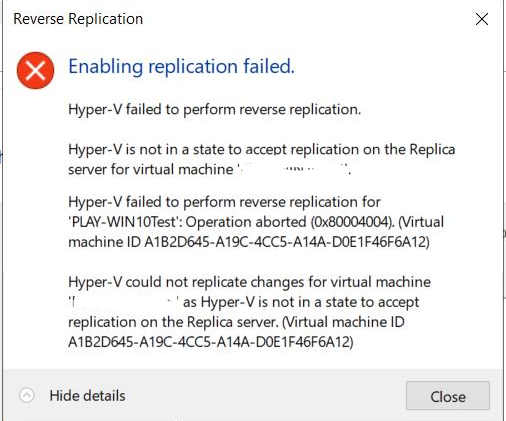Click the sentence starting Hyper-V is not in a state
The width and height of the screenshot is (506, 421).
(262, 159)
